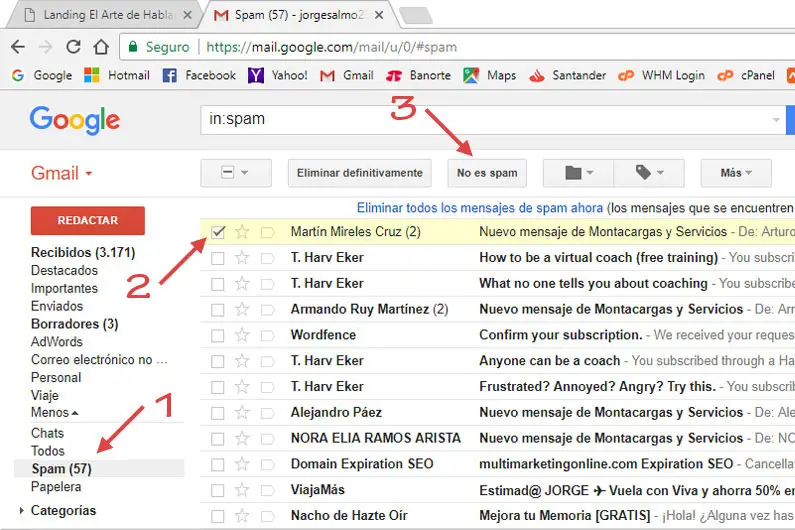The height and width of the screenshot is (530, 795).
Task: Star the Armando Ruy Martínez message
Action: [242, 309]
